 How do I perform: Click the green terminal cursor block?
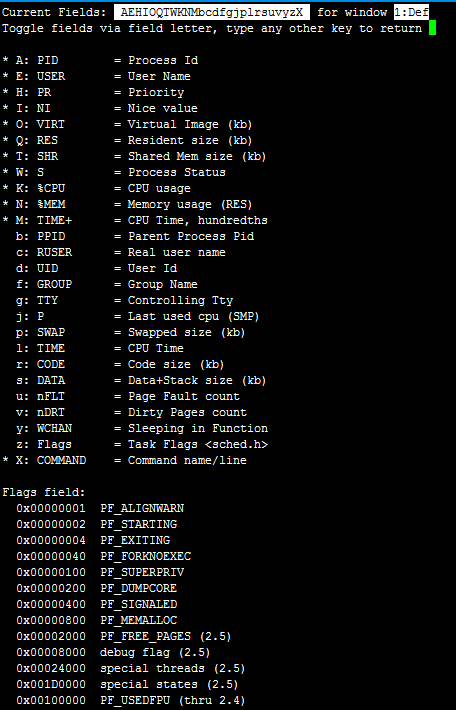(x=432, y=28)
